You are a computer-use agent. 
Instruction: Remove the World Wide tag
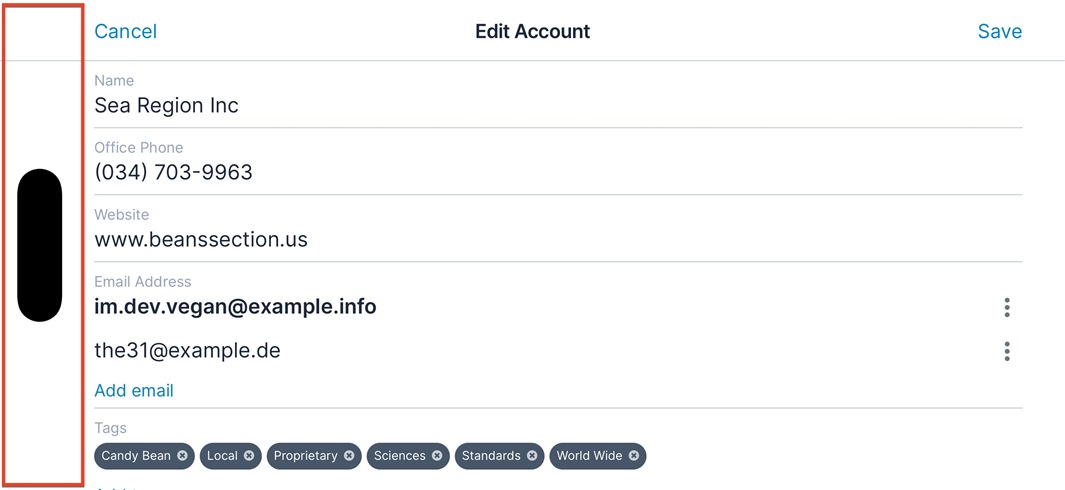tap(634, 456)
